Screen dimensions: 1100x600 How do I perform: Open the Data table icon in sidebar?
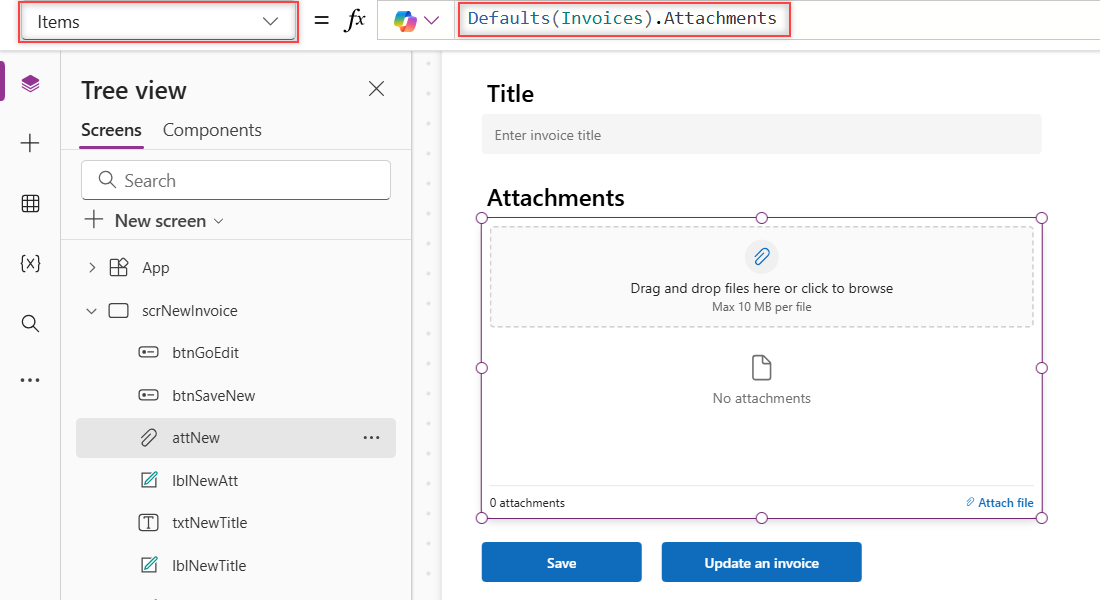click(x=30, y=204)
